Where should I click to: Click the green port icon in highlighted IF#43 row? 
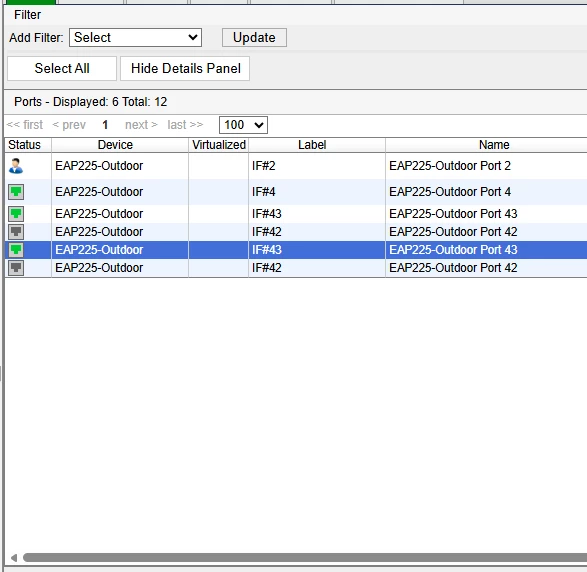tap(16, 250)
